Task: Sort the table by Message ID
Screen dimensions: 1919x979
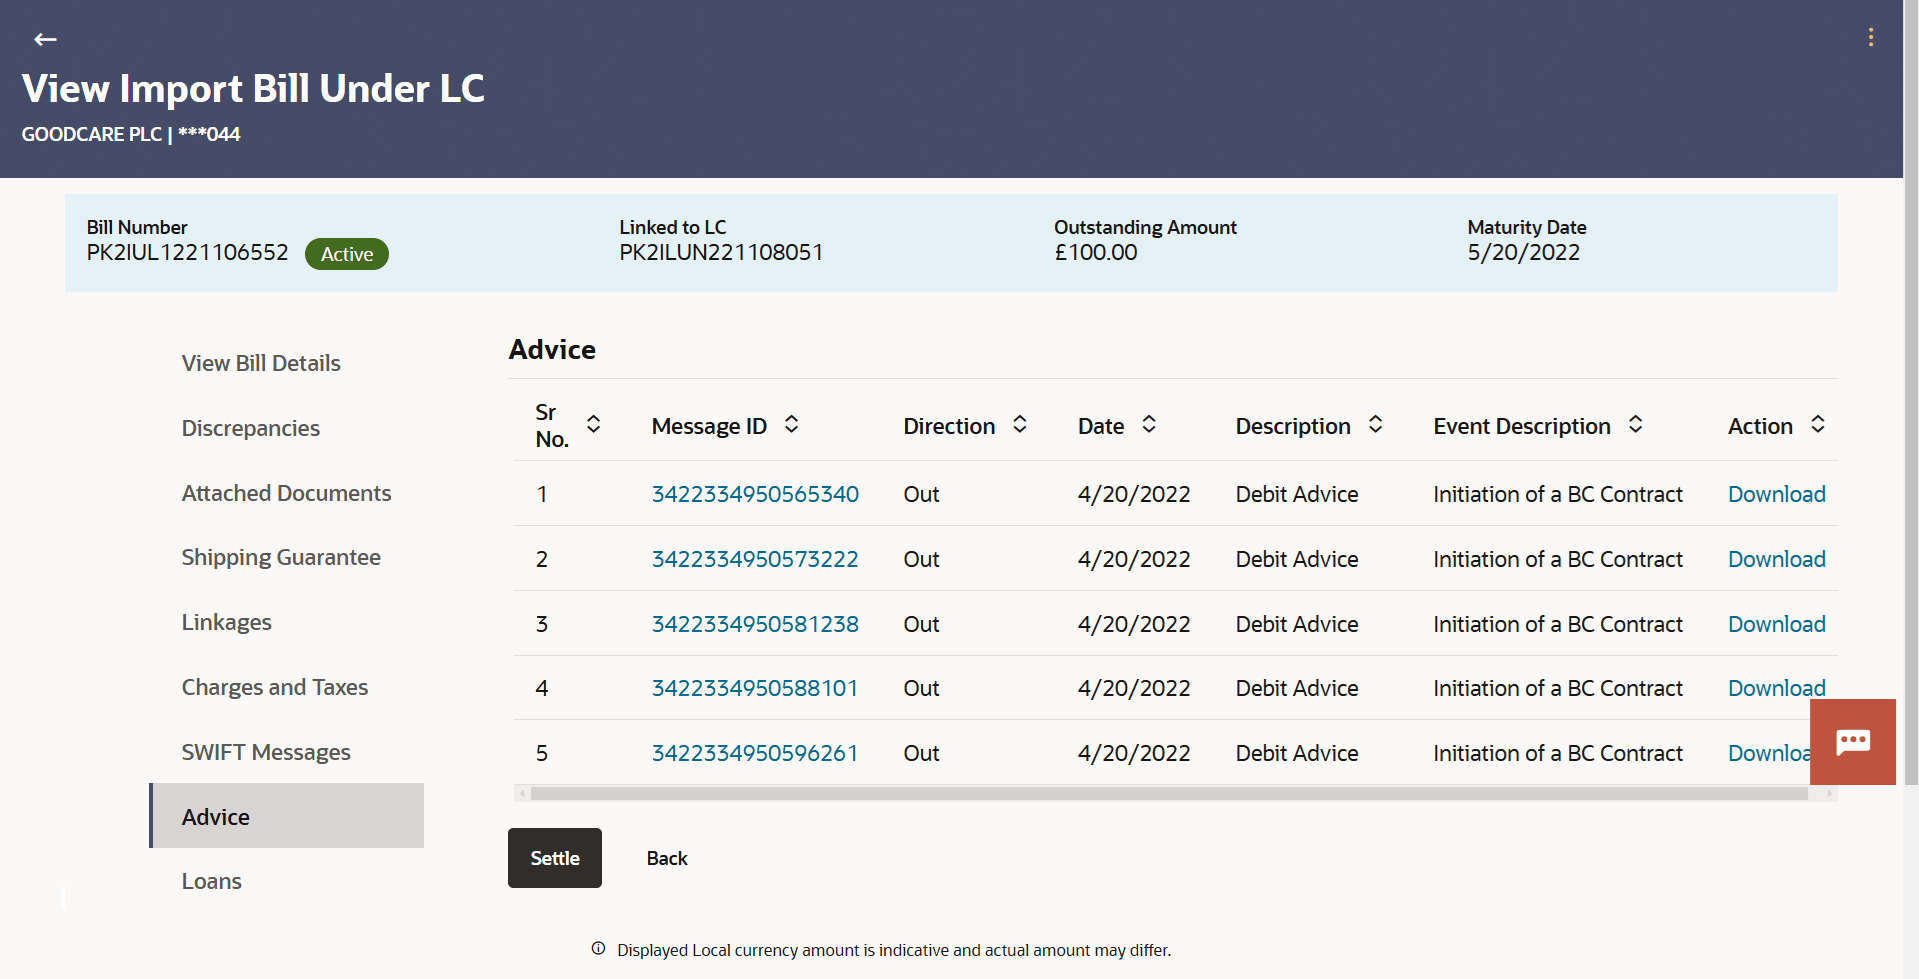Action: 791,425
